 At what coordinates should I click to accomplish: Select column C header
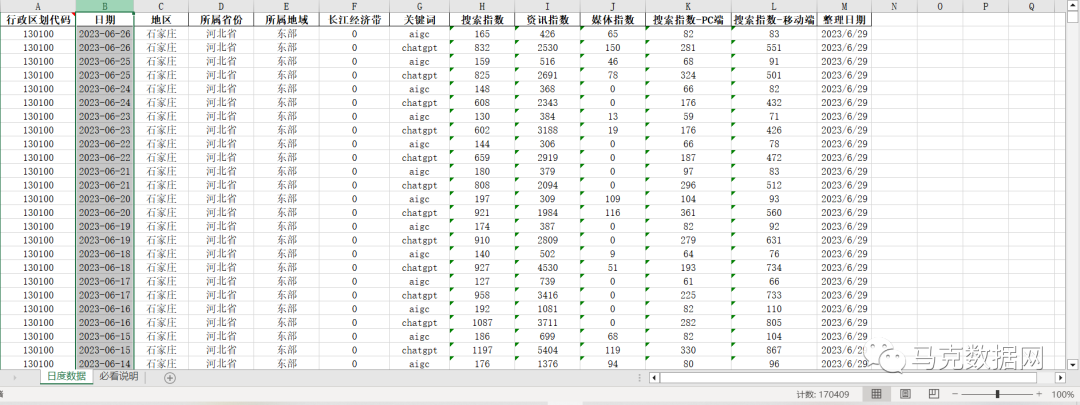161,6
